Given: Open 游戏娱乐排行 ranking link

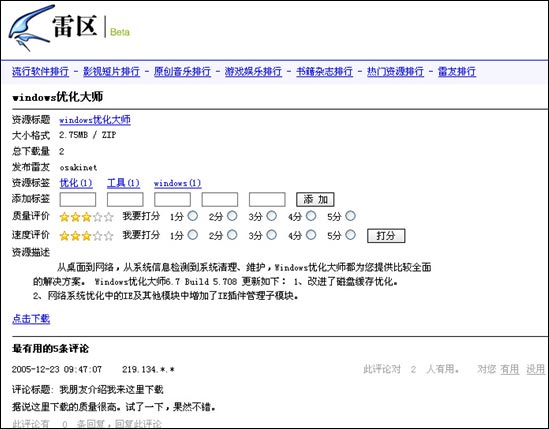Looking at the screenshot, I should (253, 72).
